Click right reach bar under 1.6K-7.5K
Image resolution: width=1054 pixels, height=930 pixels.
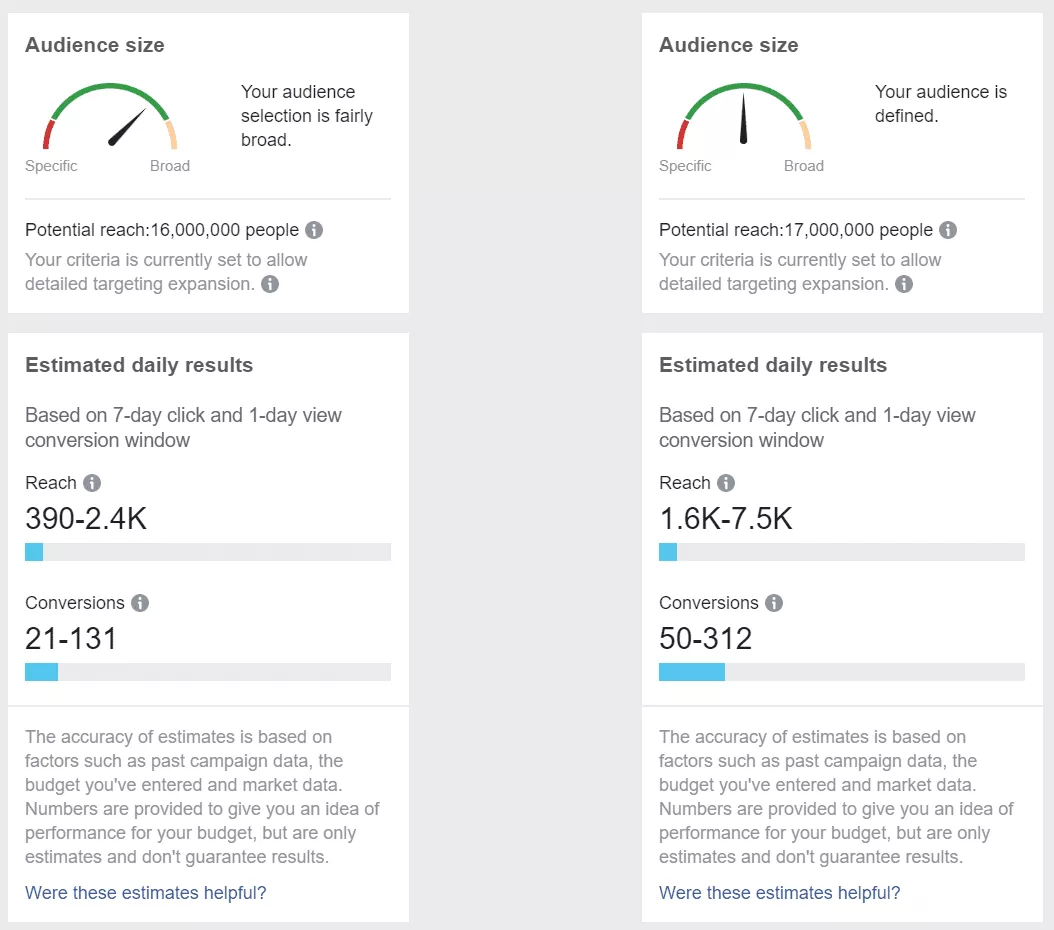click(842, 552)
